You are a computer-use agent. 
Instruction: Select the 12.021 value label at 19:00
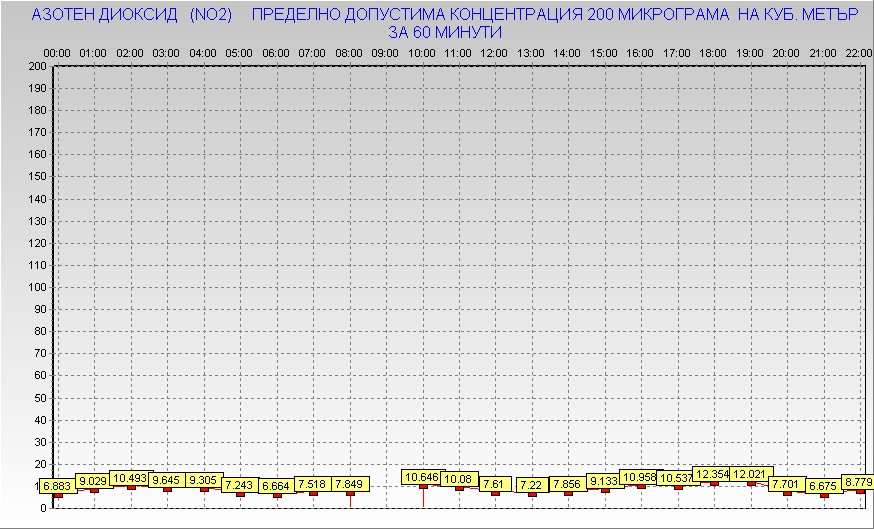click(x=749, y=474)
